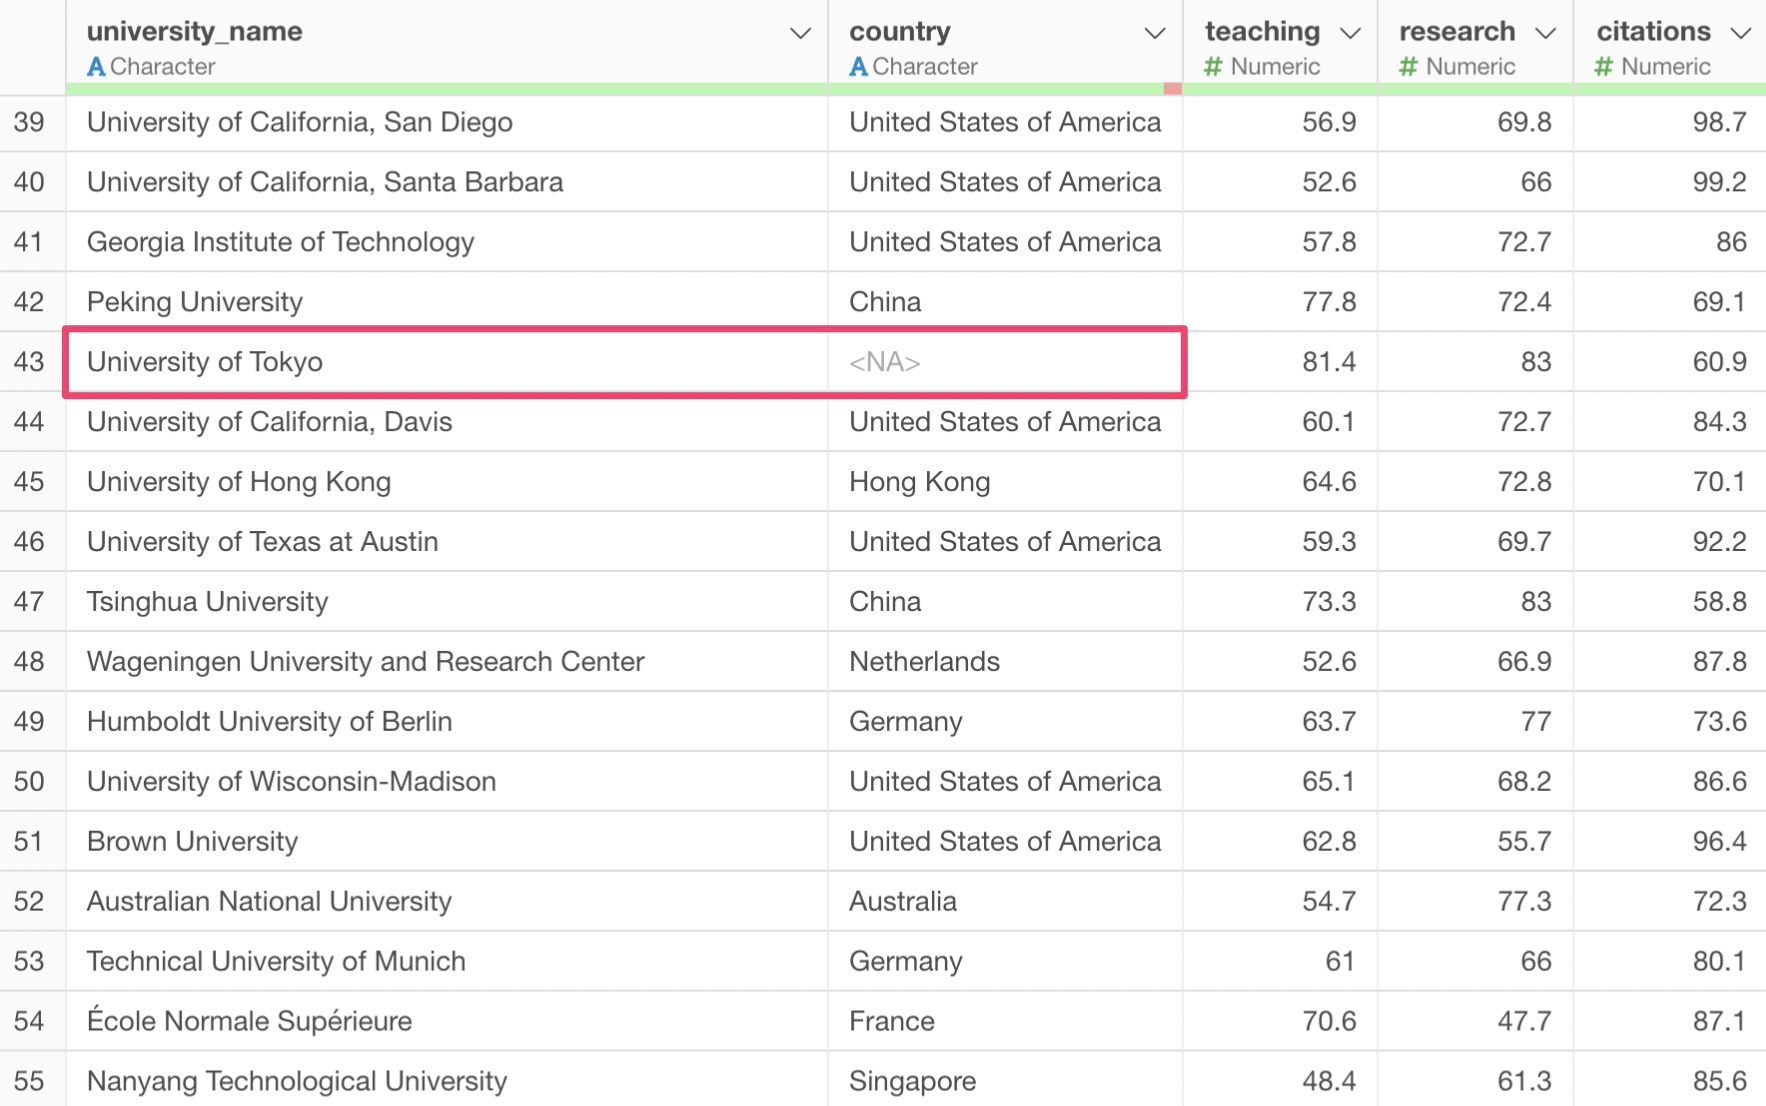Select research value 77.3 for Australian National University

click(x=1475, y=902)
